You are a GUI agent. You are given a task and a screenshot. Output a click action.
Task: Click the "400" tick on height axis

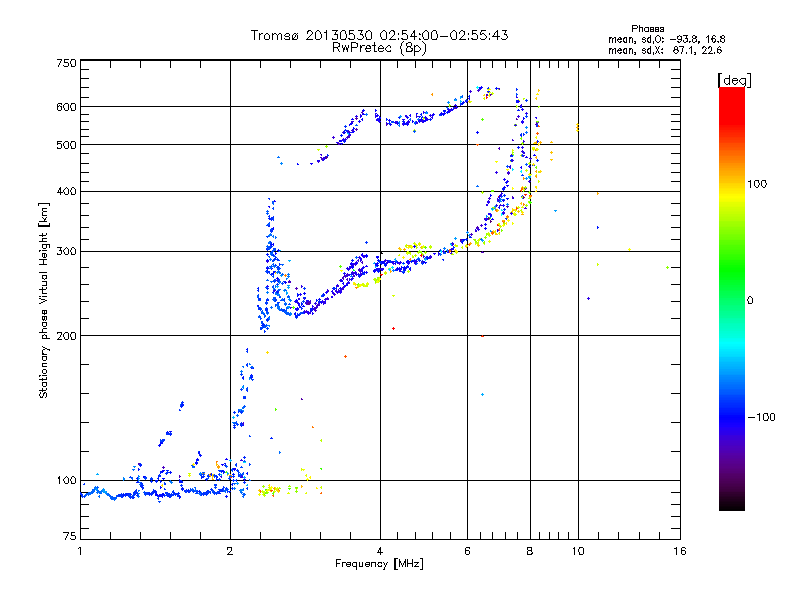coord(66,192)
